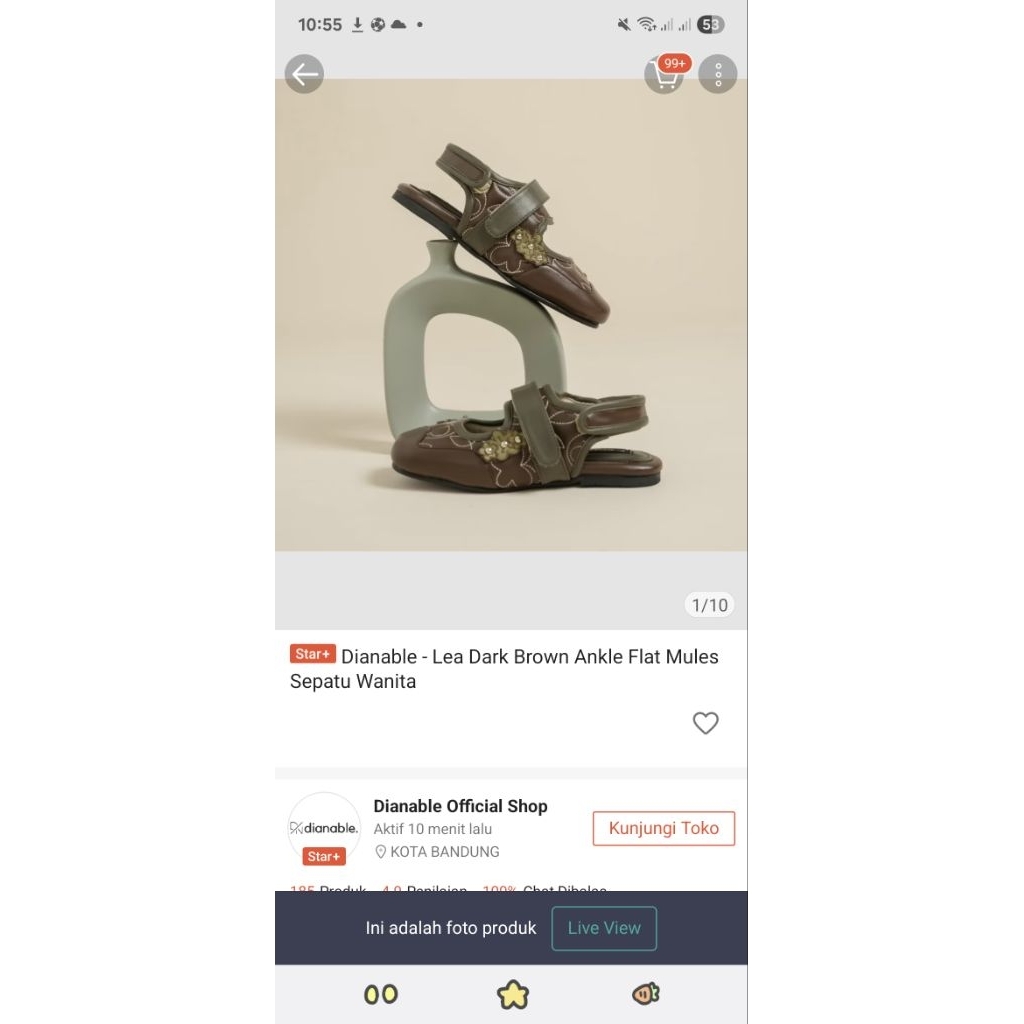The height and width of the screenshot is (1024, 1024).
Task: Open Dianable Official Shop name link
Action: point(460,806)
